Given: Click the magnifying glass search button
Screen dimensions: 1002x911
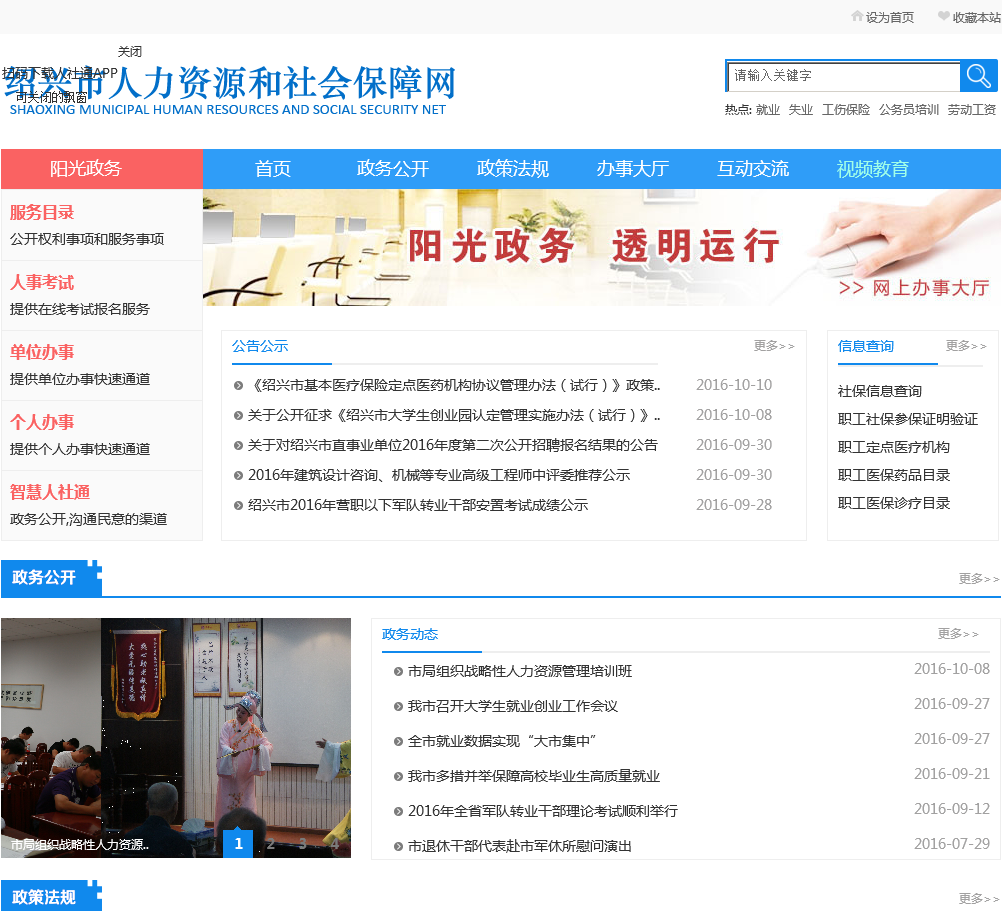Looking at the screenshot, I should pyautogui.click(x=978, y=76).
